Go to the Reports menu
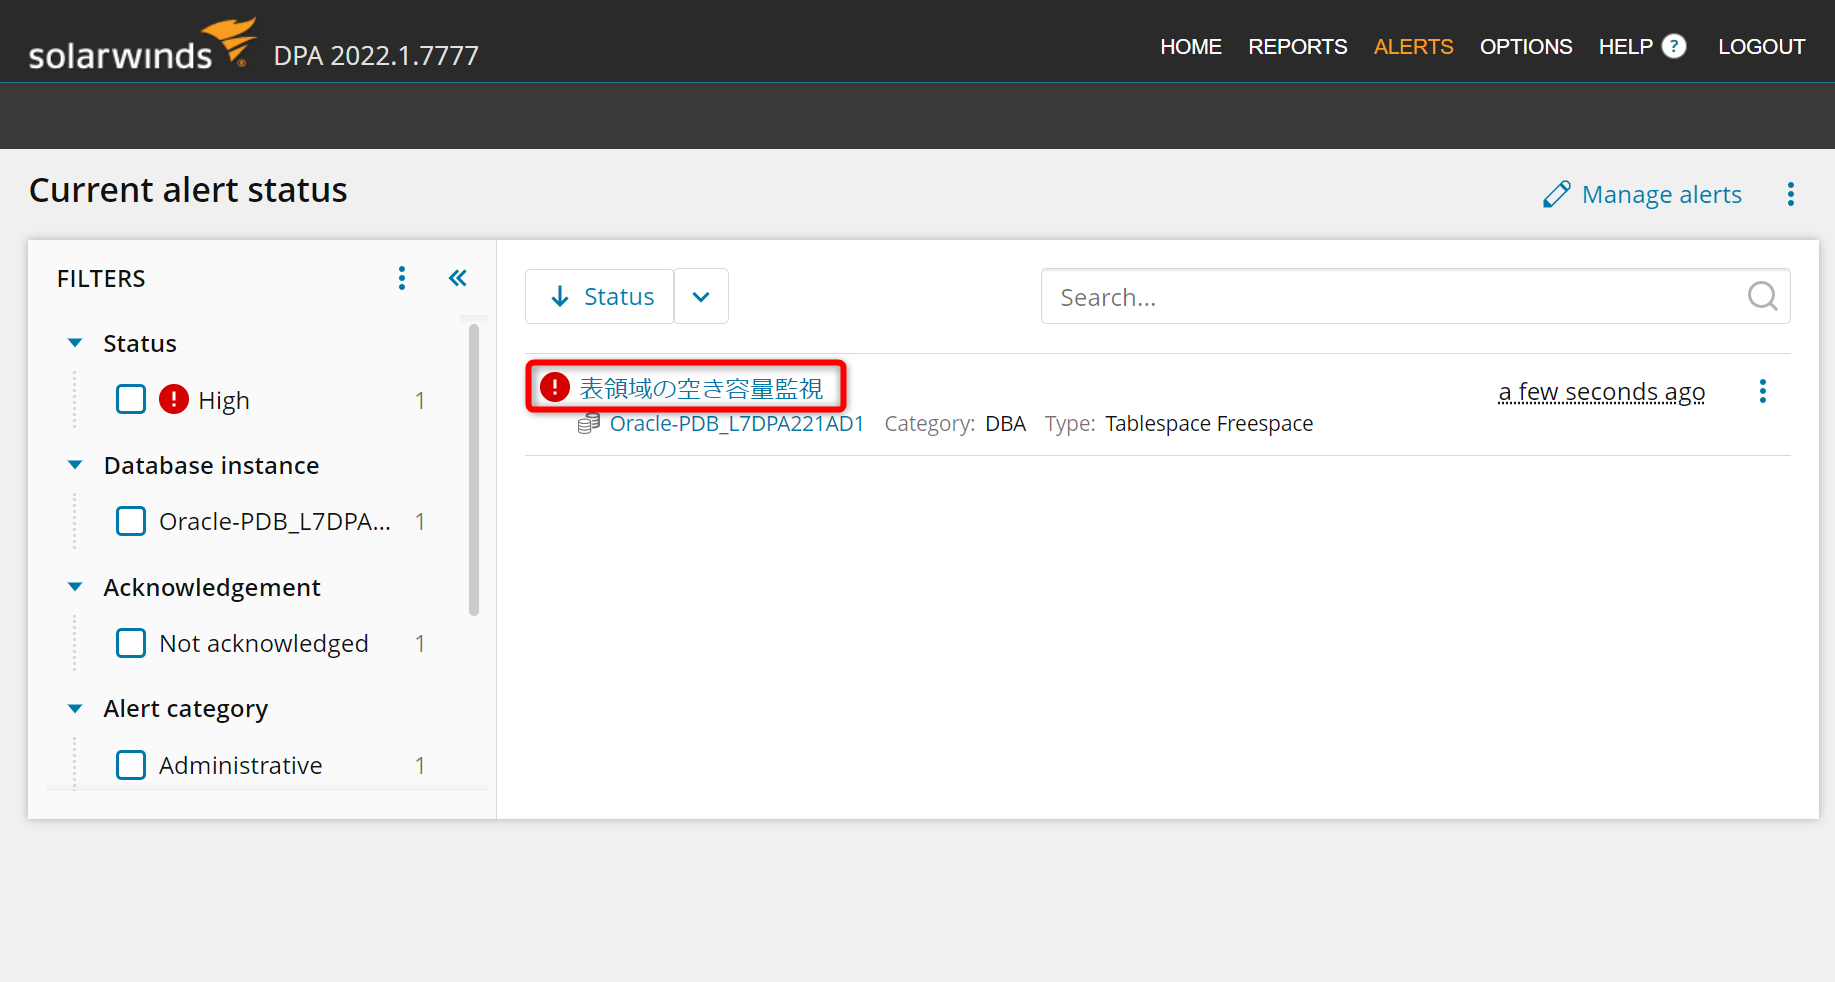Screen dimensions: 1835x982 tap(1297, 47)
